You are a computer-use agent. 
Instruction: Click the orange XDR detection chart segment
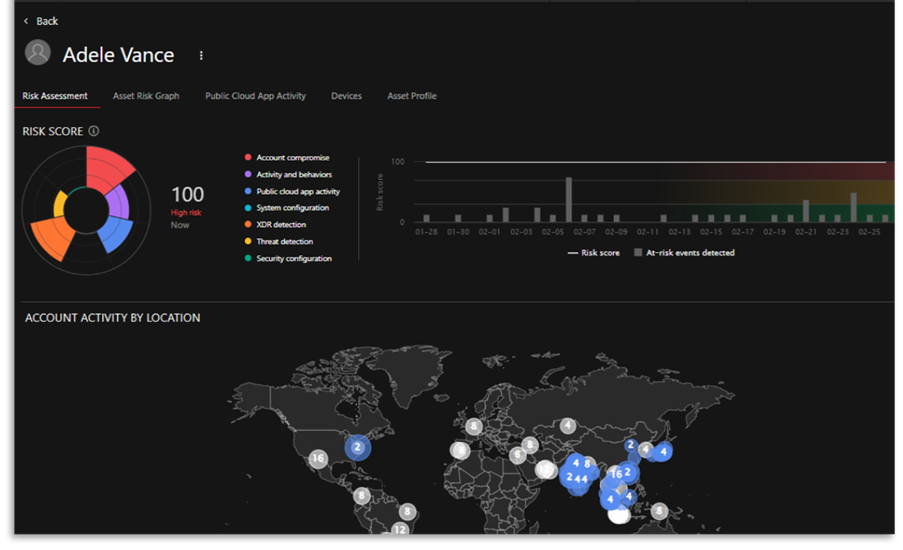point(50,239)
